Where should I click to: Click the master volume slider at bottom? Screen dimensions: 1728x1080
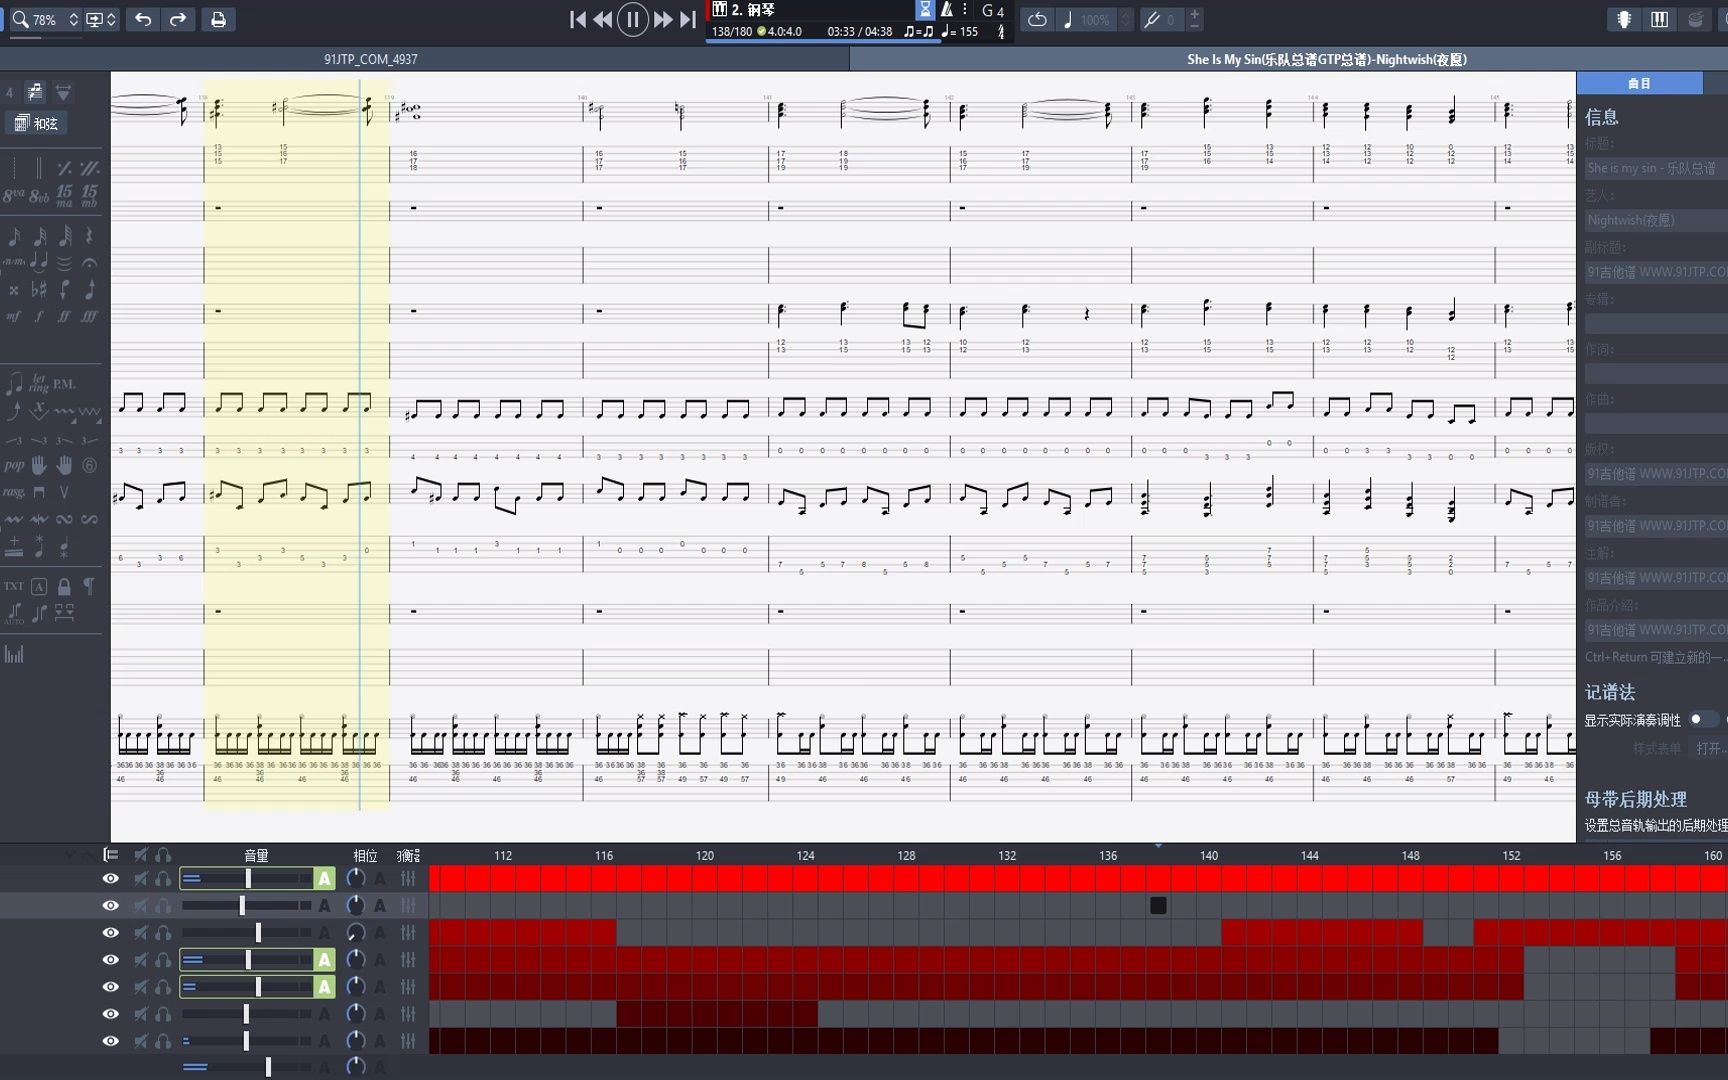[247, 1067]
